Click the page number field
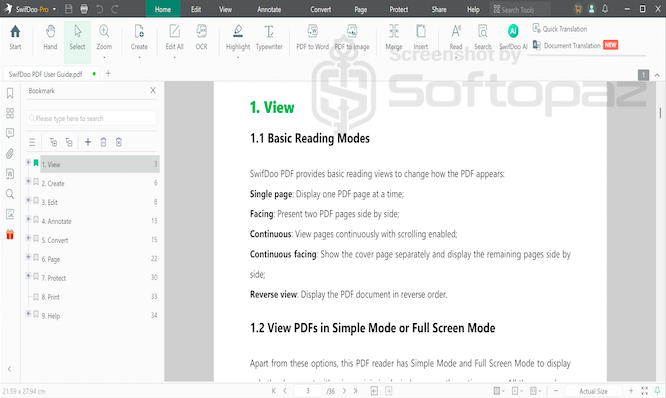The width and height of the screenshot is (666, 398). (x=308, y=391)
